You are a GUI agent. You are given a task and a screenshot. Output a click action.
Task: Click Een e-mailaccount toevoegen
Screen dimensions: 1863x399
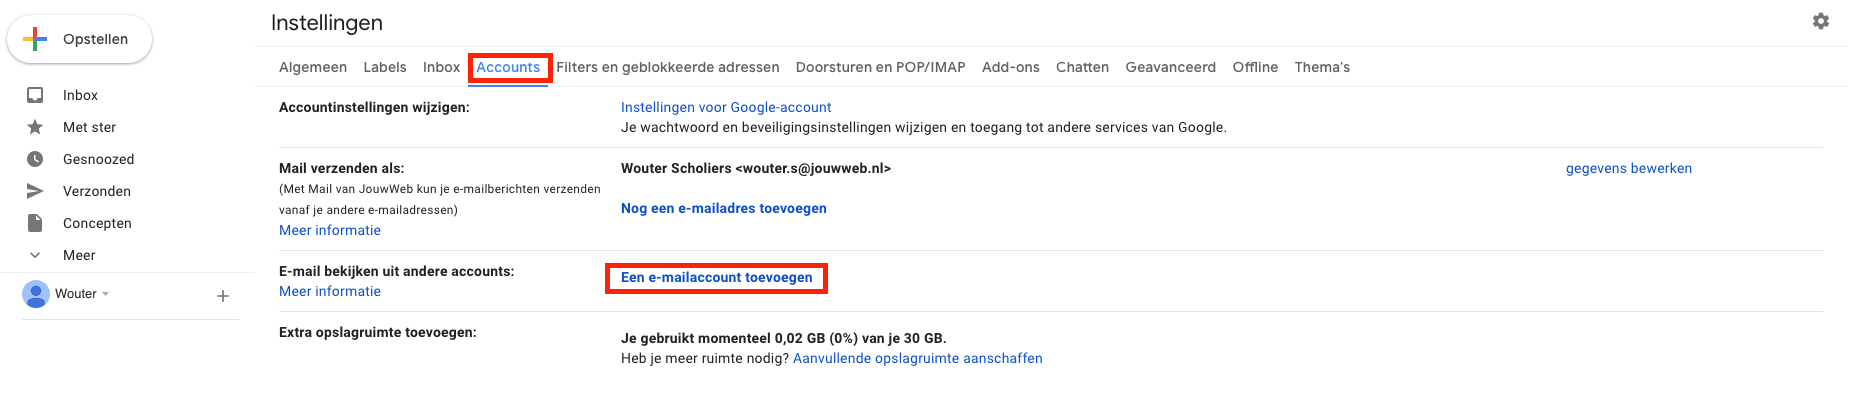point(717,277)
